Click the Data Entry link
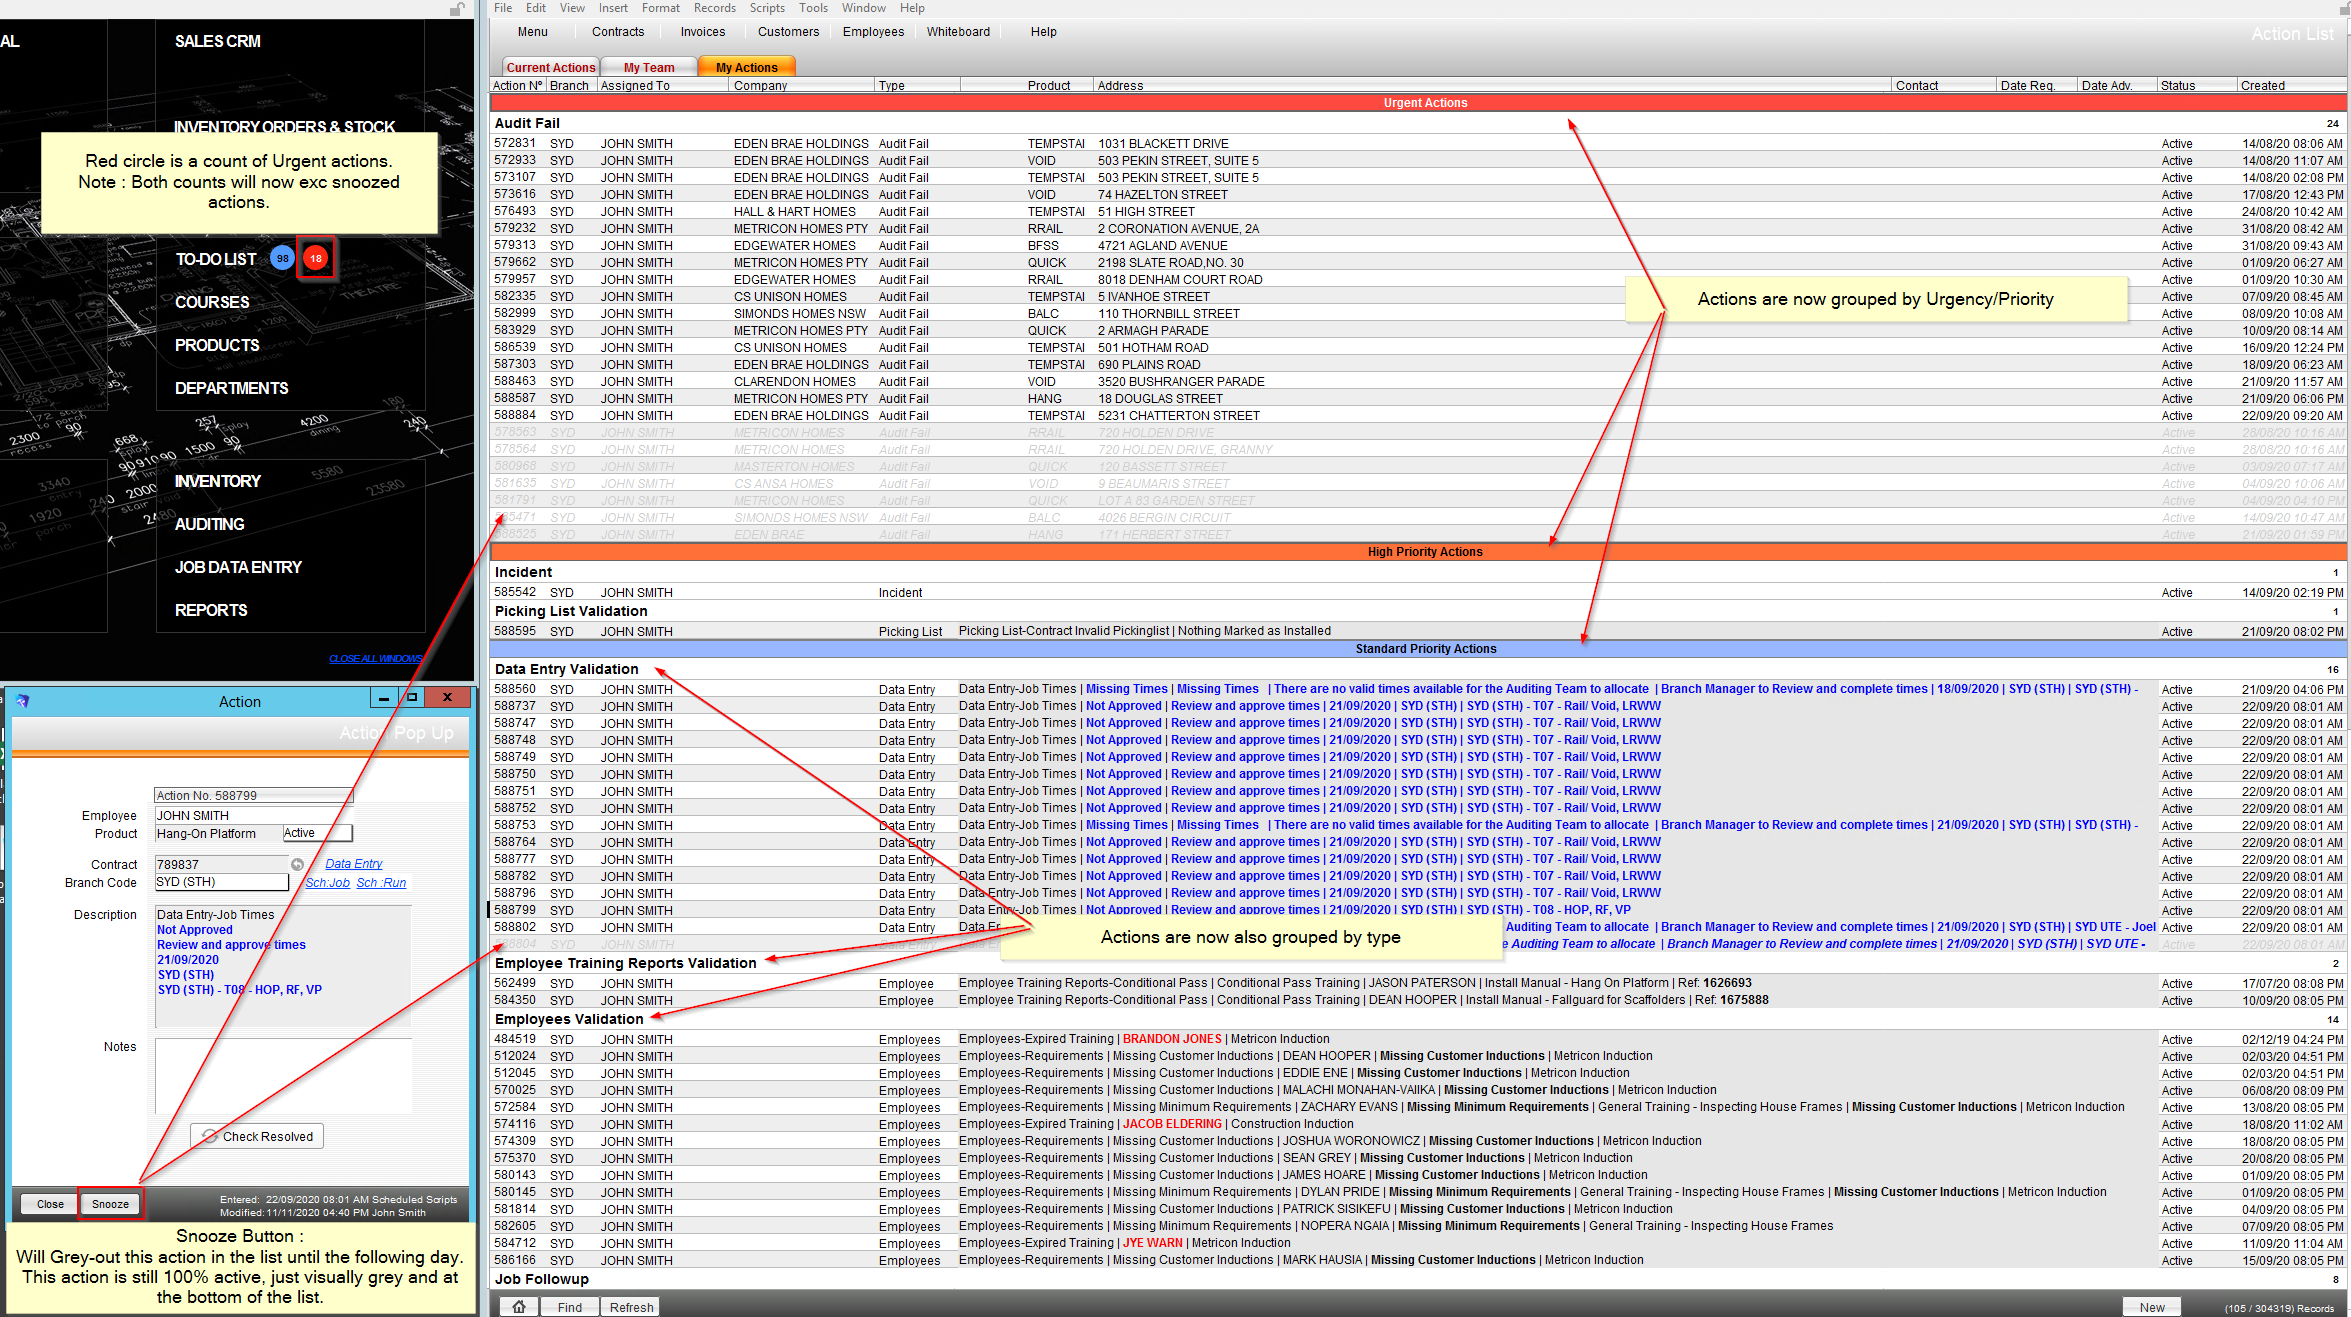 [x=353, y=864]
